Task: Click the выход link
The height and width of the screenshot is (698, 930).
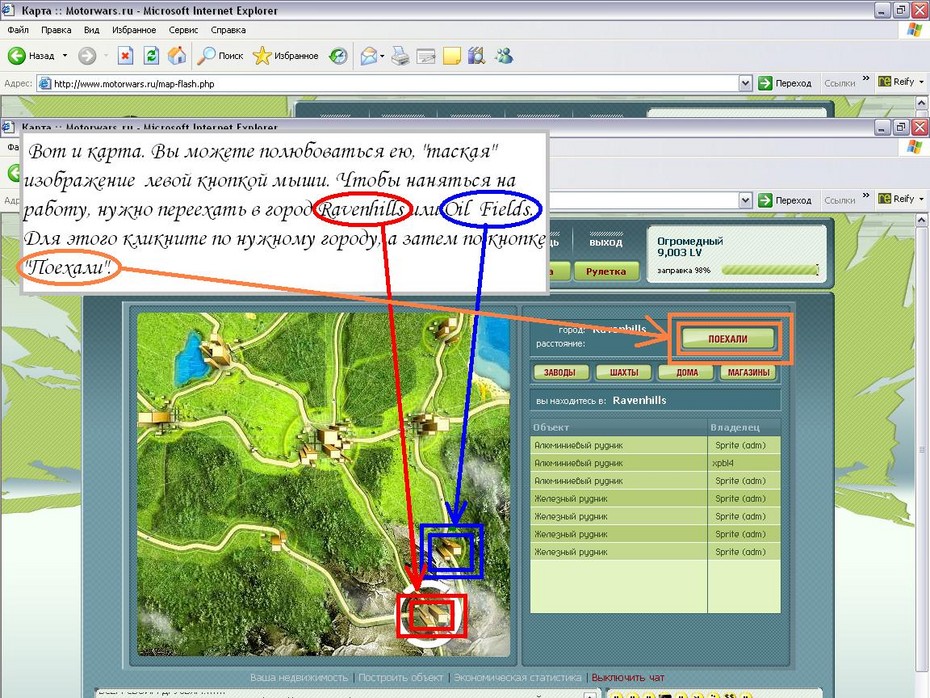Action: pos(606,242)
